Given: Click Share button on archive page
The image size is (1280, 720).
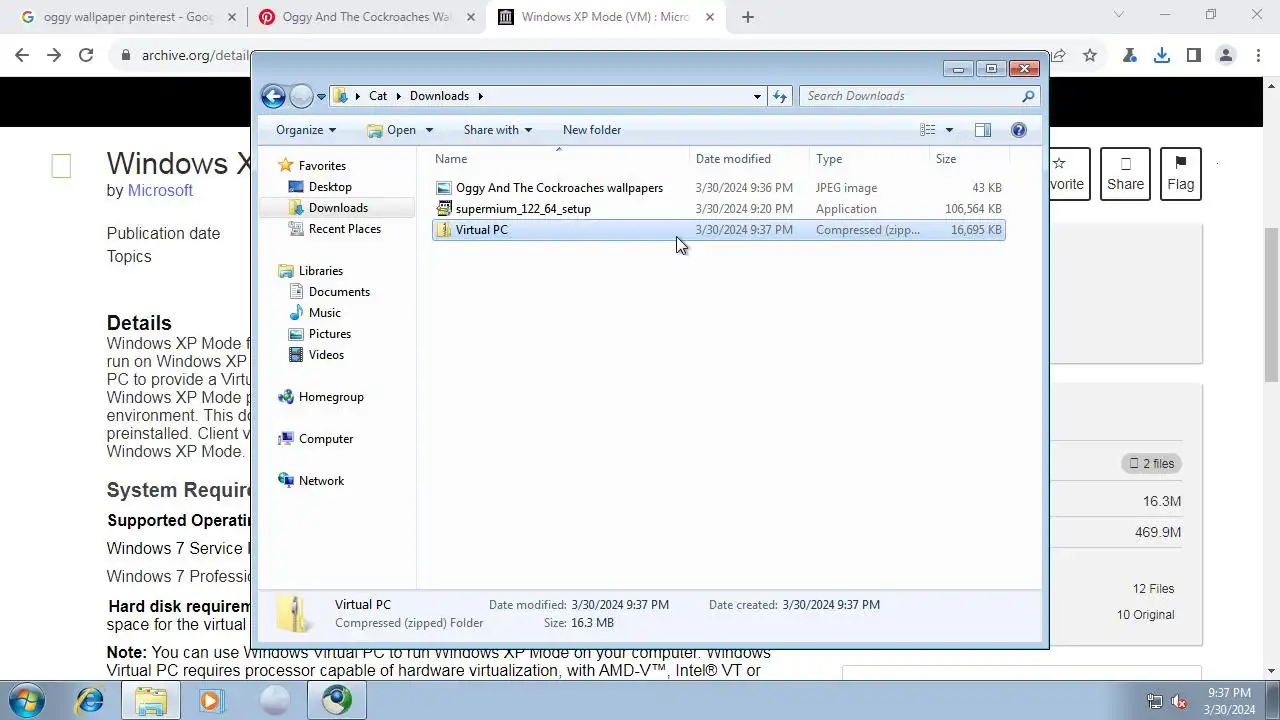Looking at the screenshot, I should pyautogui.click(x=1125, y=174).
